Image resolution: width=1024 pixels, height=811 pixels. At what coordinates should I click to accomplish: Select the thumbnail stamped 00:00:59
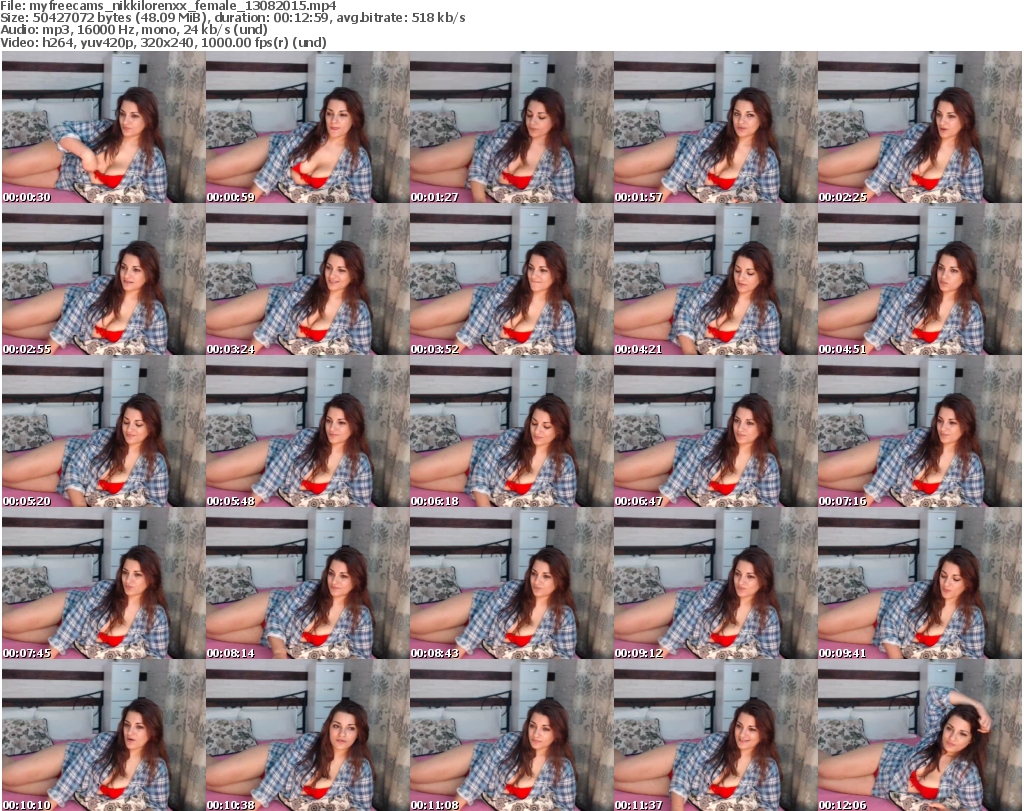click(x=307, y=127)
